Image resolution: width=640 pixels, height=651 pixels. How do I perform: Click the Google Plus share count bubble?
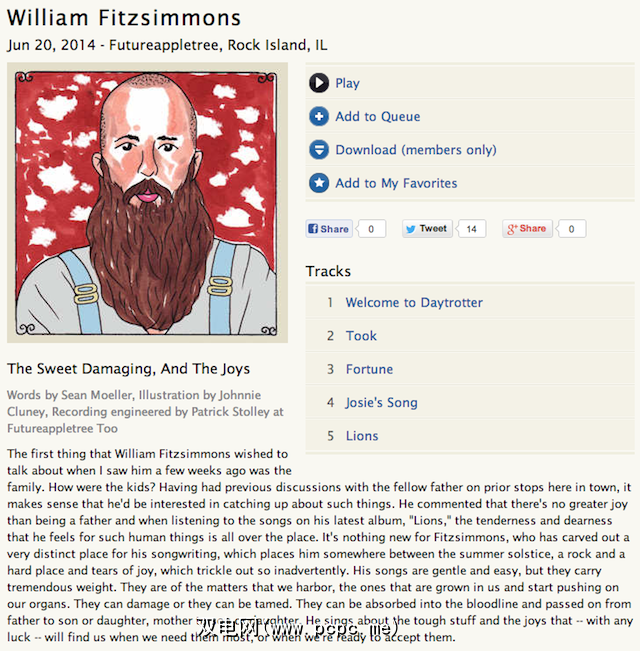pos(571,229)
